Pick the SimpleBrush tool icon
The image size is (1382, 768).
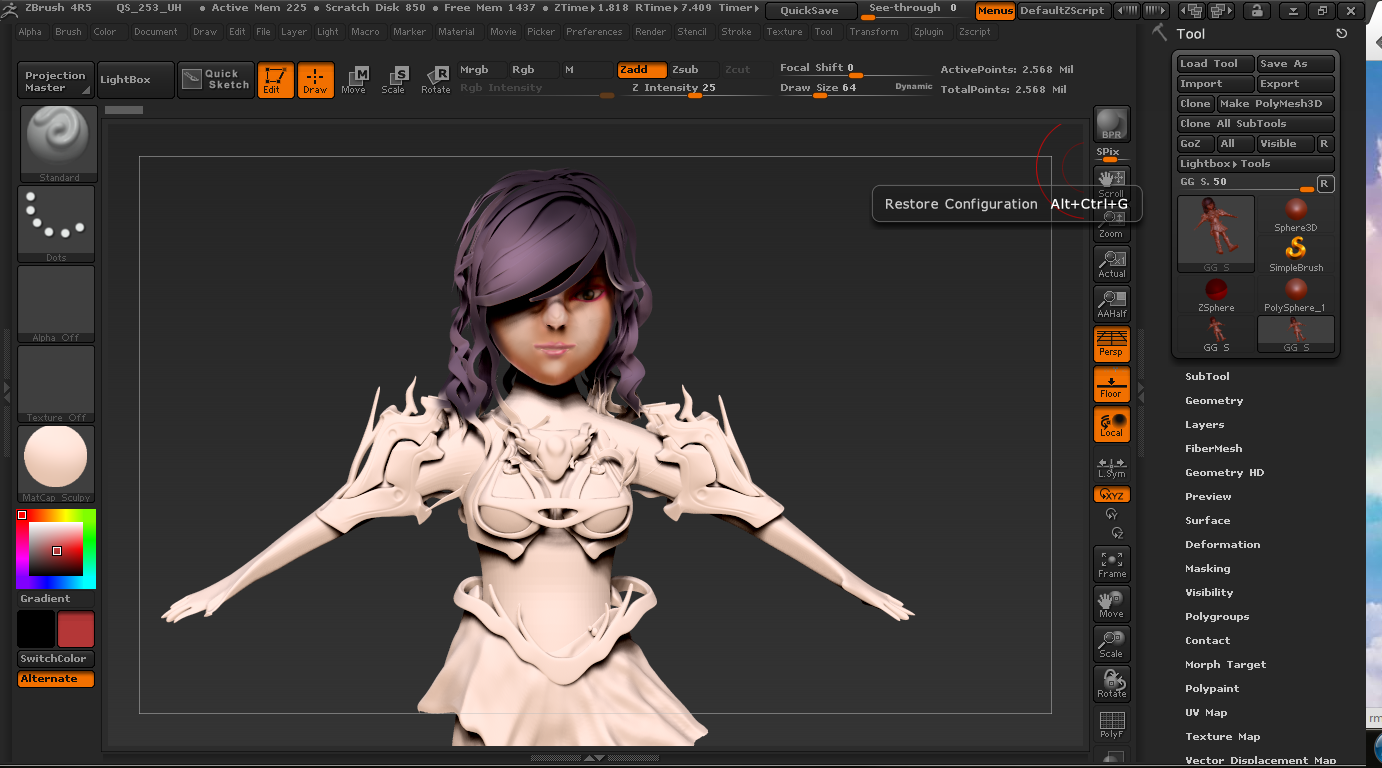point(1296,254)
